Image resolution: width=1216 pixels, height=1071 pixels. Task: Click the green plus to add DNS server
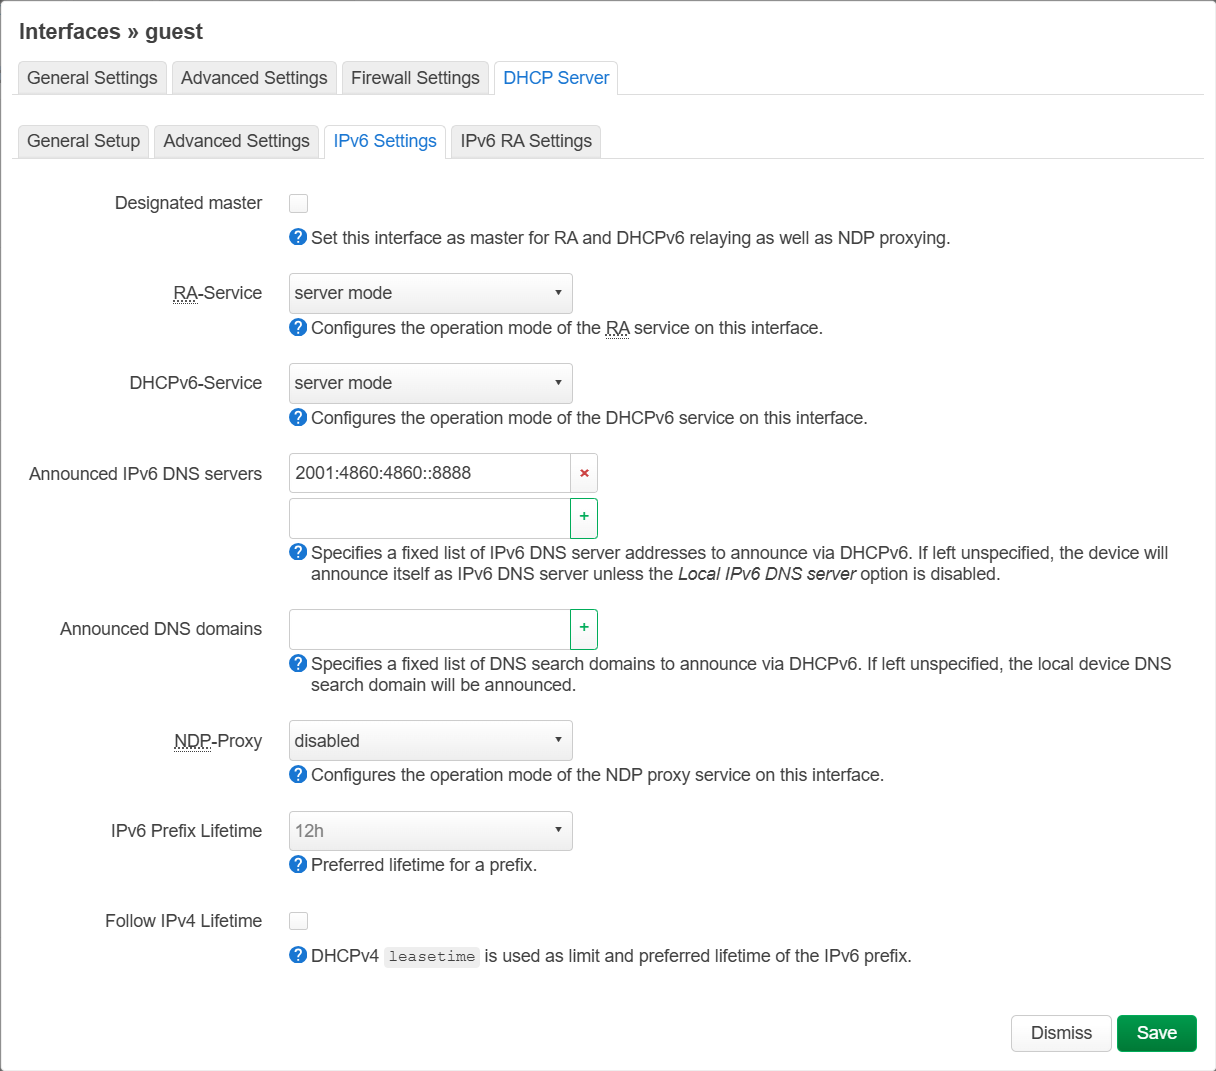(x=584, y=518)
